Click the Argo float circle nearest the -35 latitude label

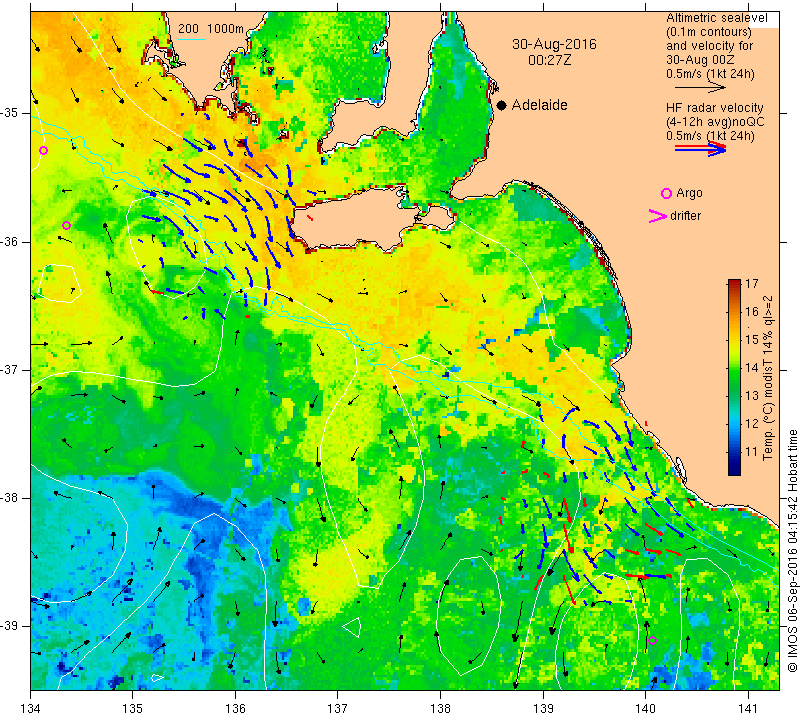(x=43, y=151)
